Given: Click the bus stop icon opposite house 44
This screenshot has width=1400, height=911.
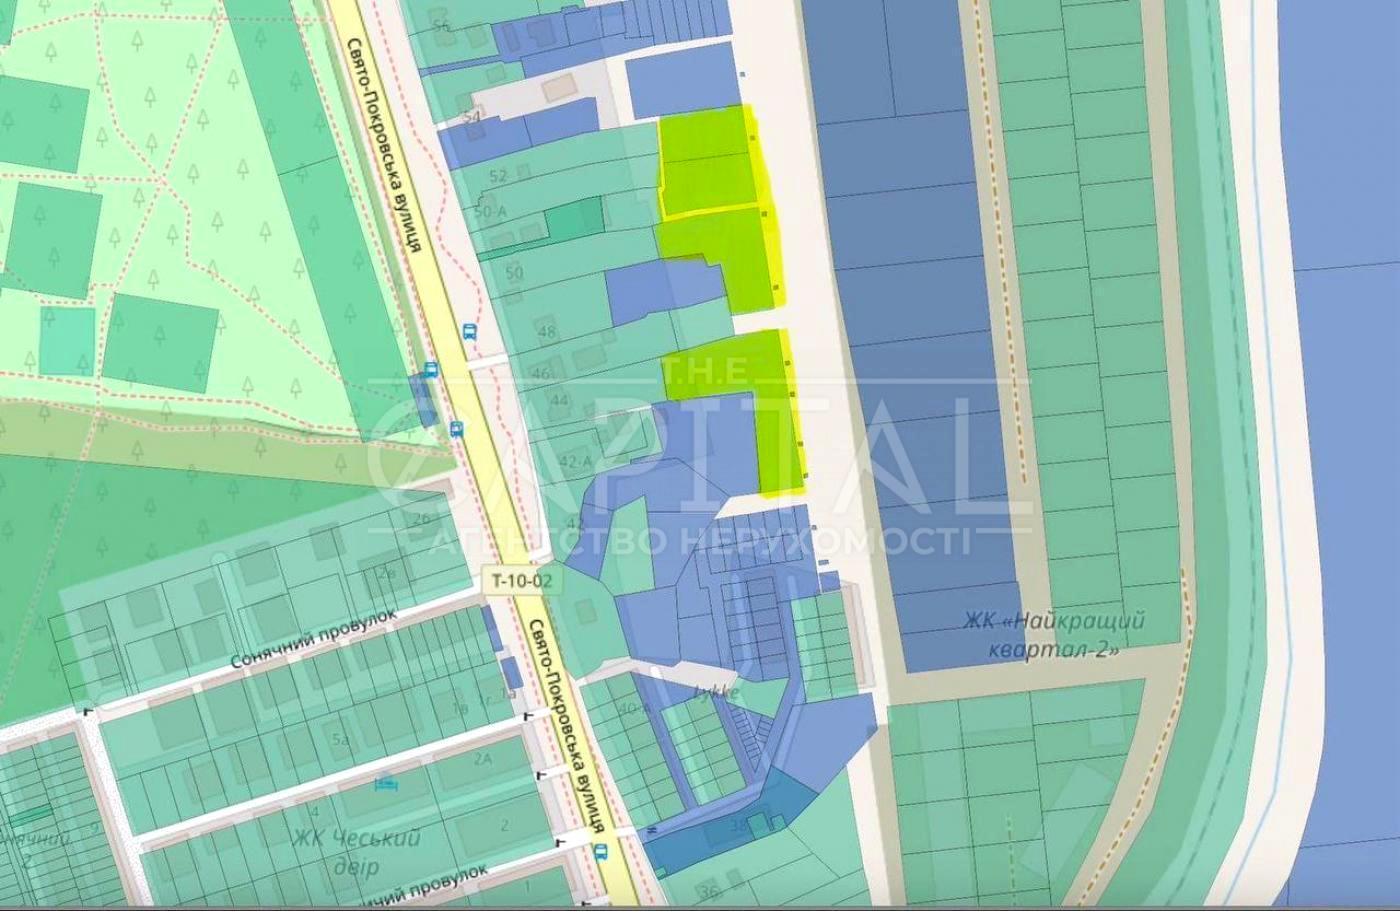Looking at the screenshot, I should (x=456, y=430).
